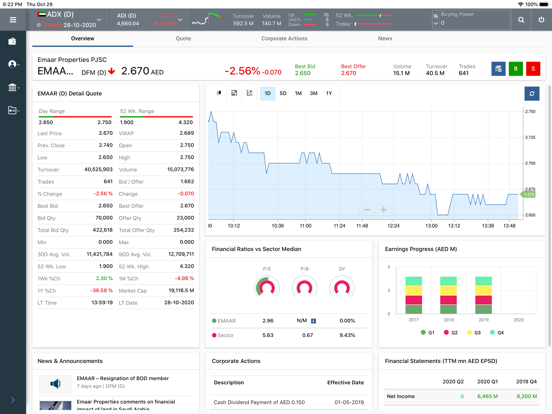Click the chart fullscreen expand icon
552x414 pixels.
250,93
